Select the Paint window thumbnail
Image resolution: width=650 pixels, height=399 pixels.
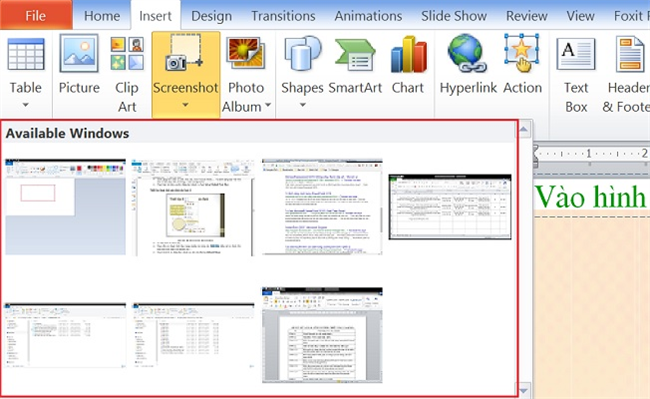point(65,207)
